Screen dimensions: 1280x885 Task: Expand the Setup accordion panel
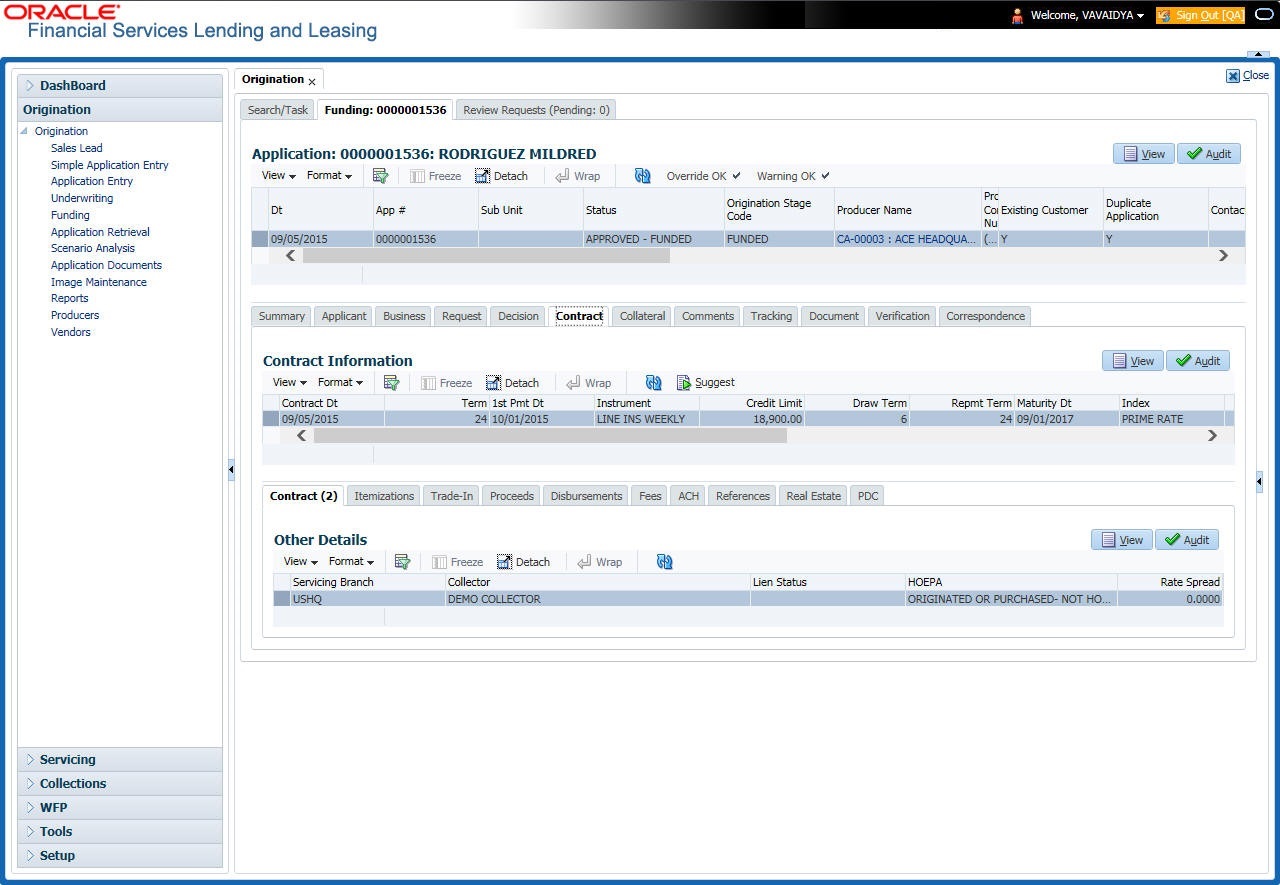tap(120, 856)
